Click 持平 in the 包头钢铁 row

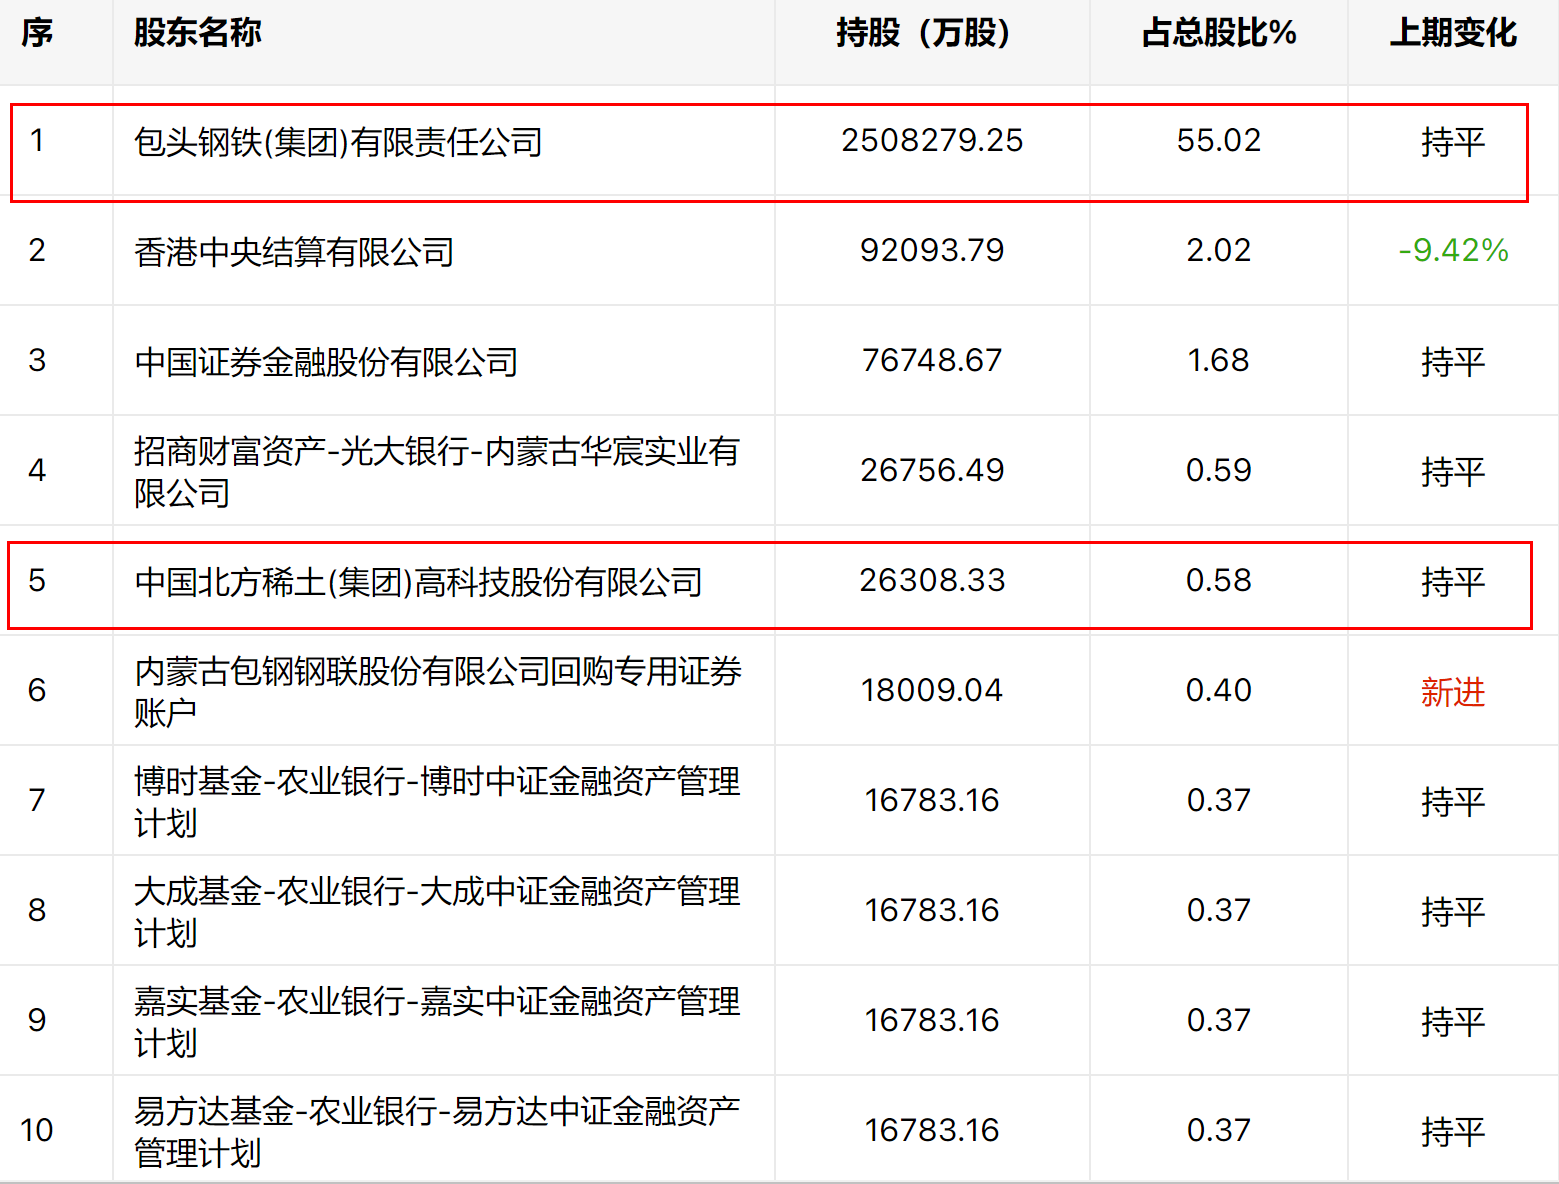coord(1453,142)
